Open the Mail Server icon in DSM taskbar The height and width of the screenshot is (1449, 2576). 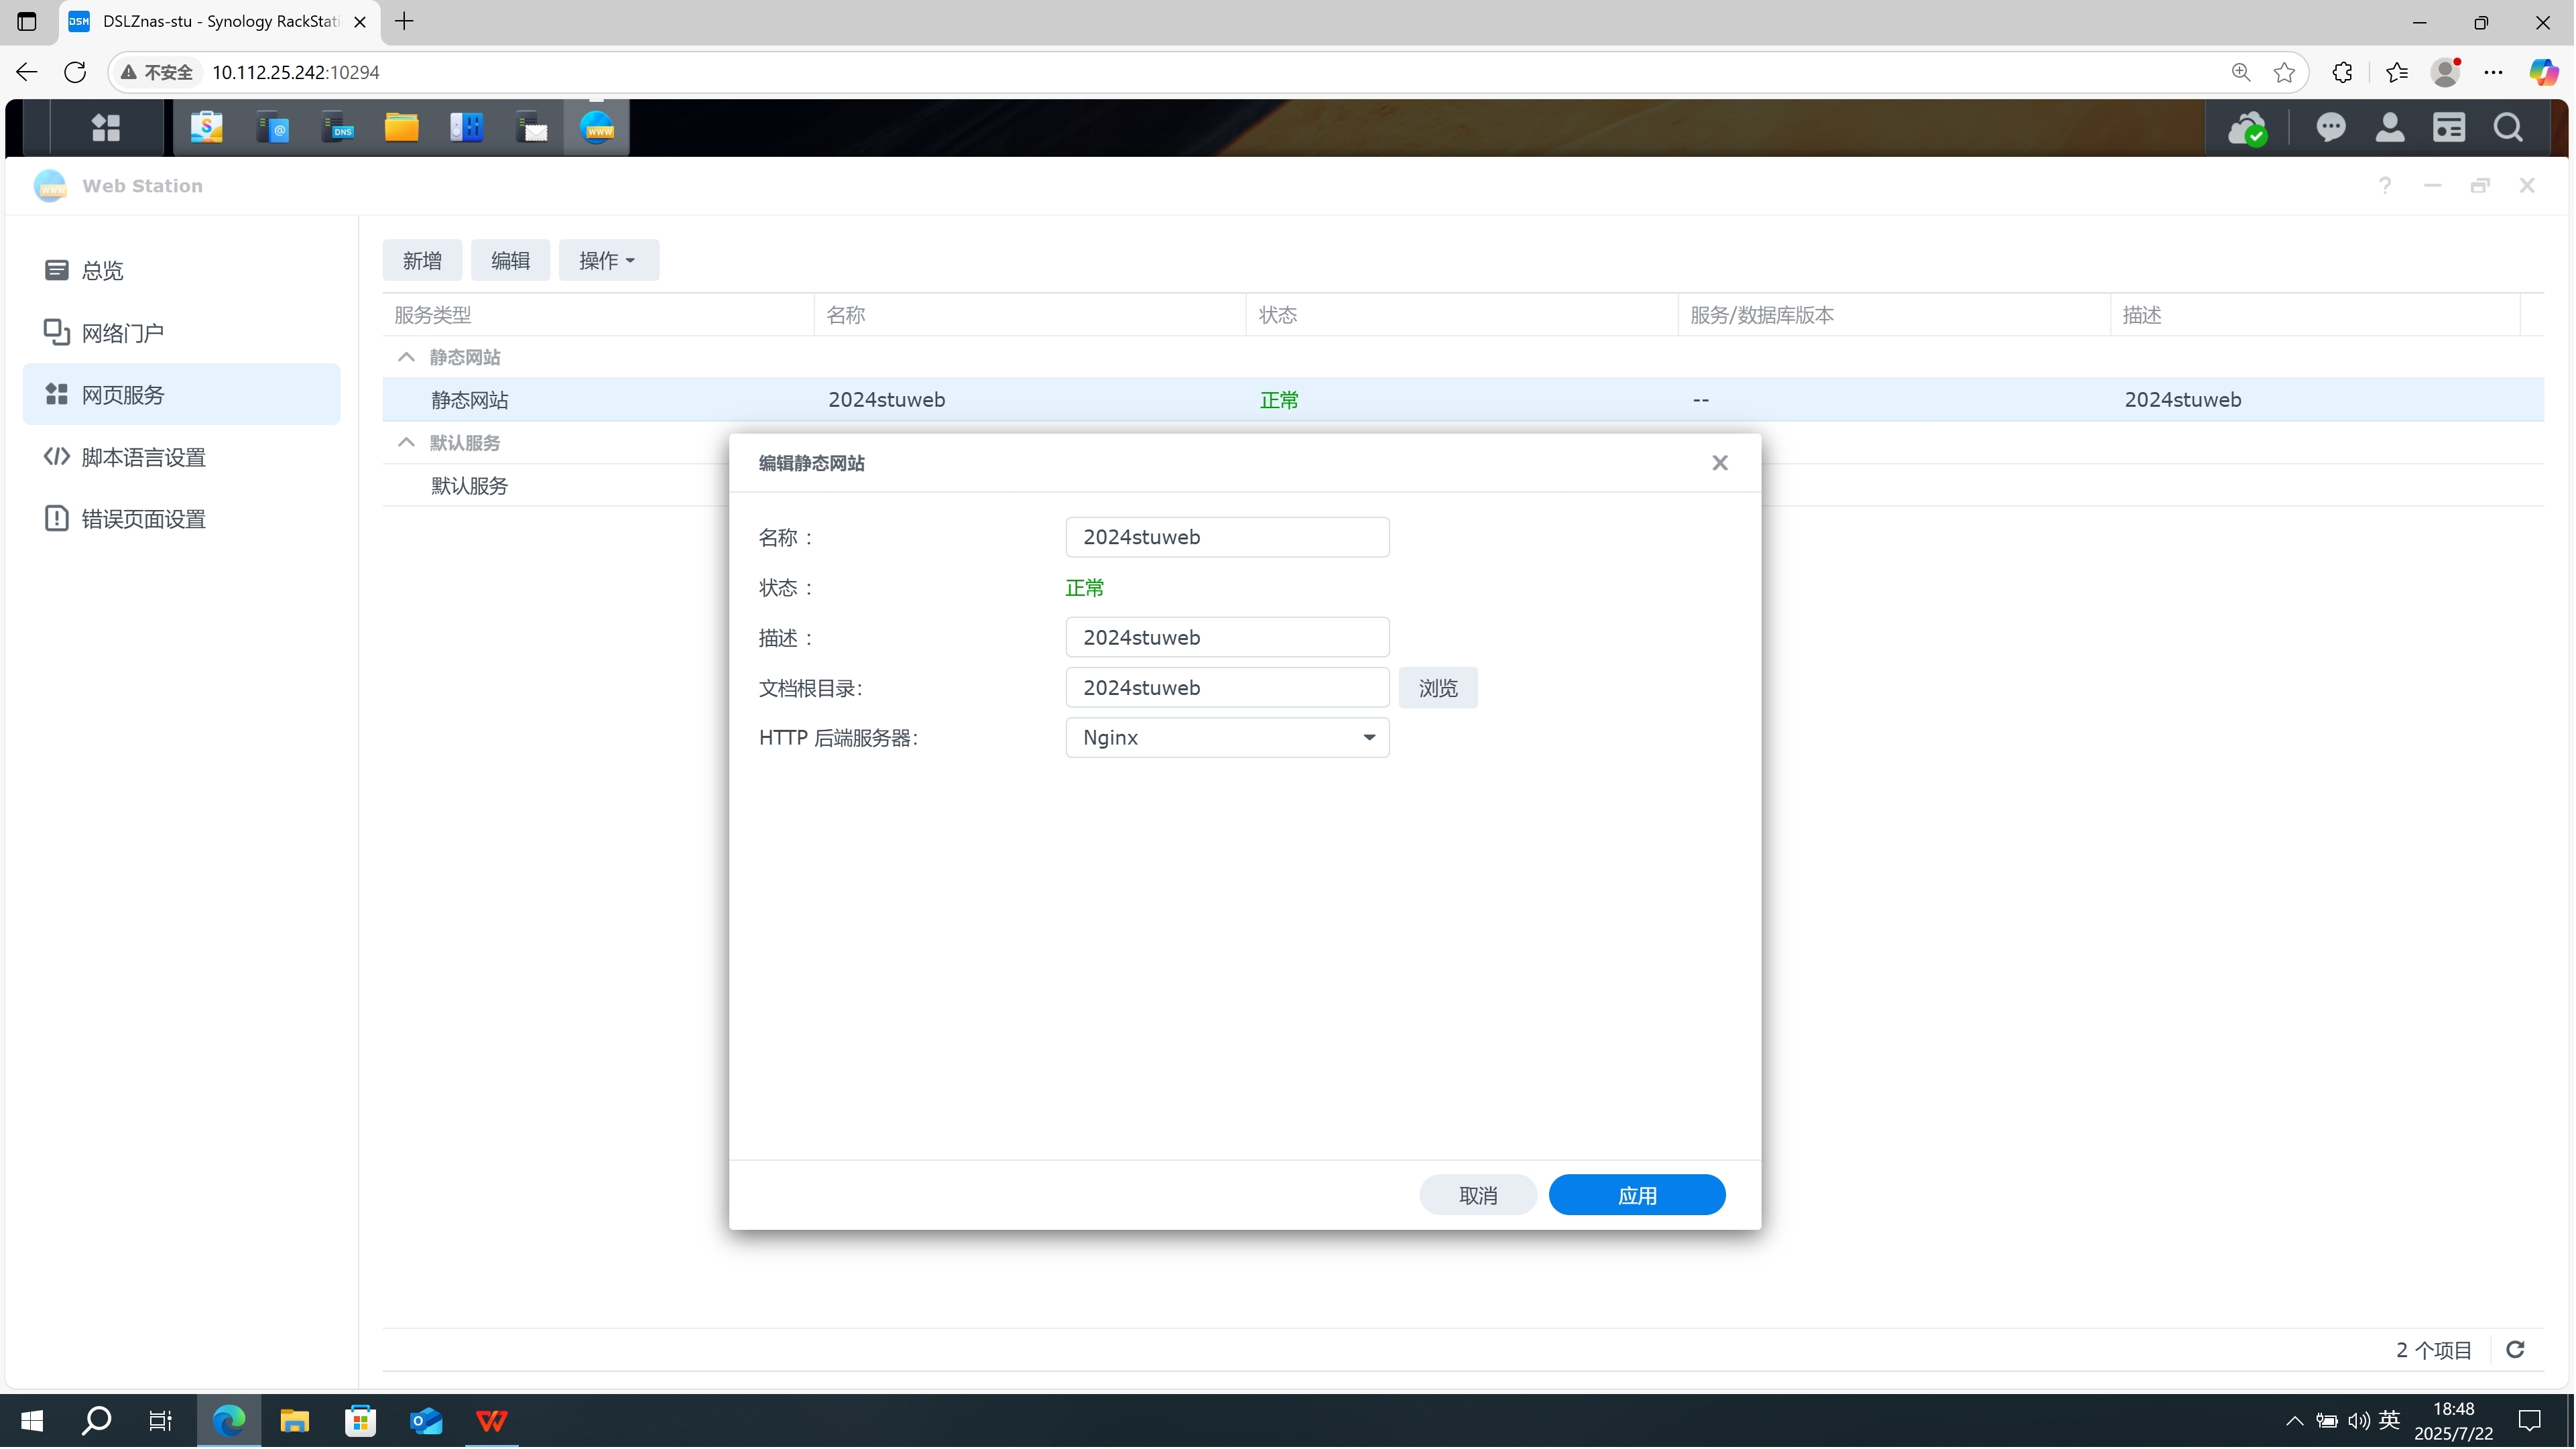(x=532, y=128)
